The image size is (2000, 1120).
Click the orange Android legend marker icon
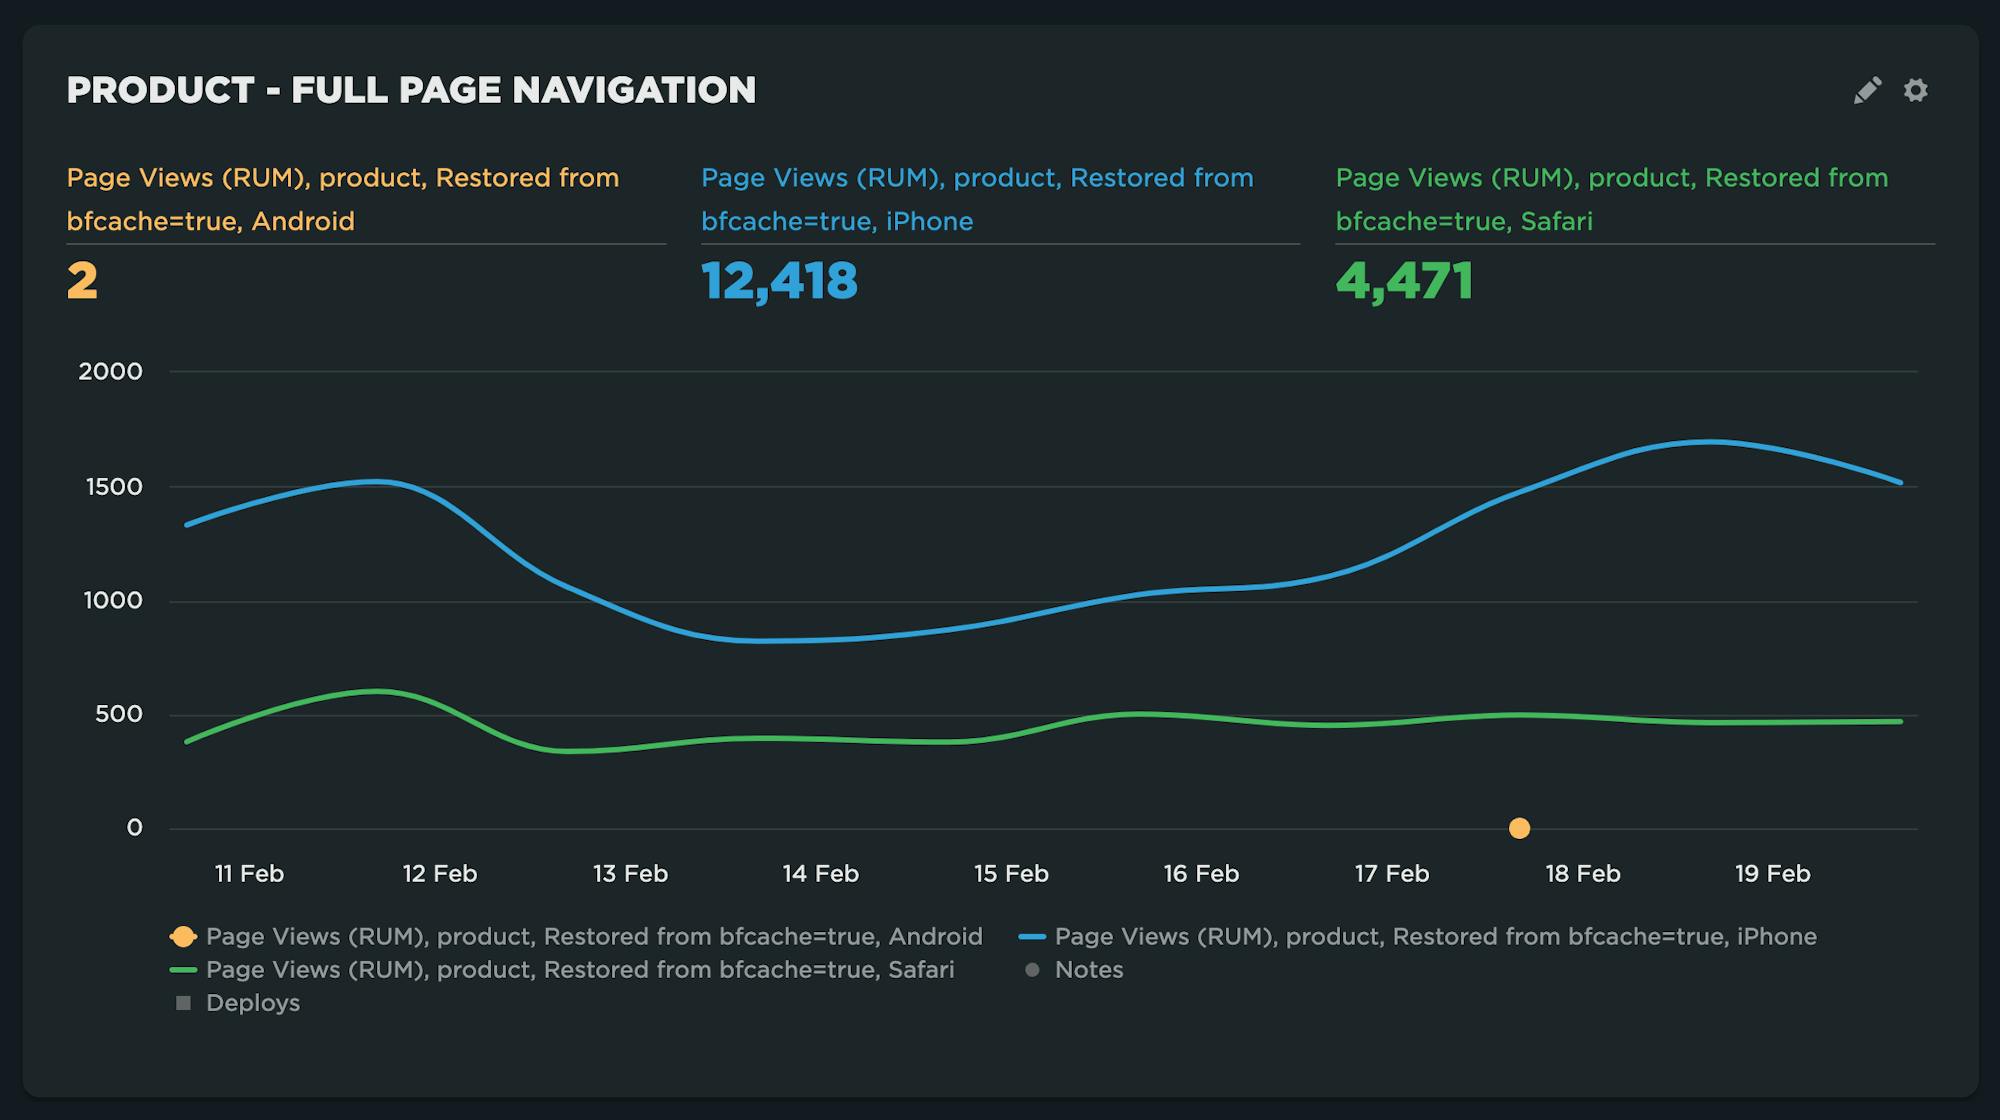[183, 937]
